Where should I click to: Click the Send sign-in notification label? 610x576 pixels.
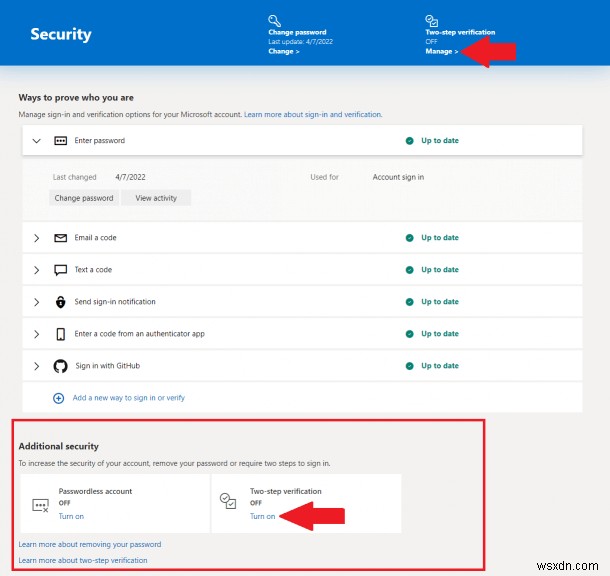[x=115, y=302]
